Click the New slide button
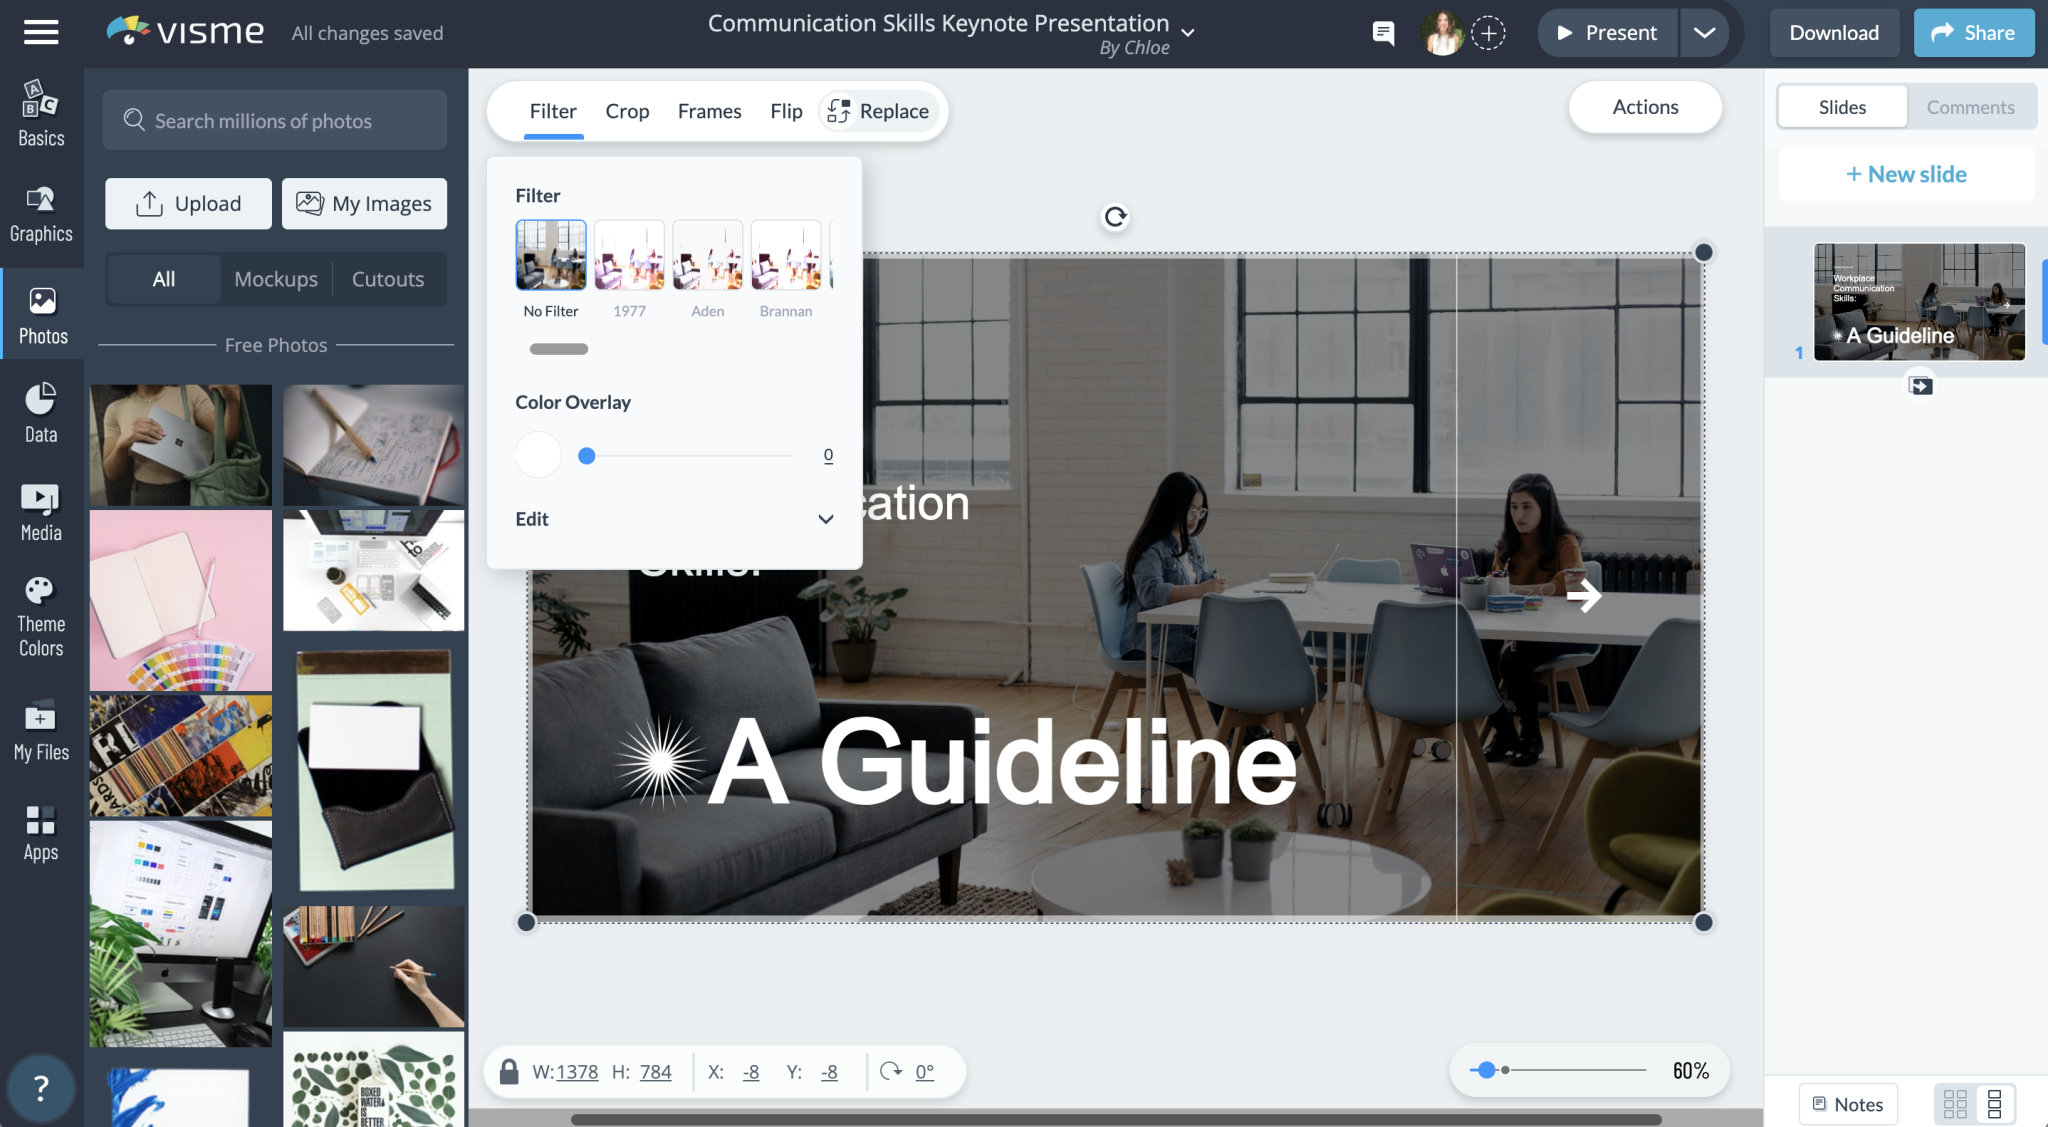This screenshot has width=2048, height=1127. click(1905, 173)
